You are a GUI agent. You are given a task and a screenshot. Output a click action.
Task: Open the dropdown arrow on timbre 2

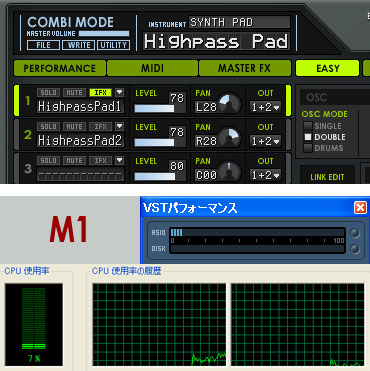coord(119,126)
